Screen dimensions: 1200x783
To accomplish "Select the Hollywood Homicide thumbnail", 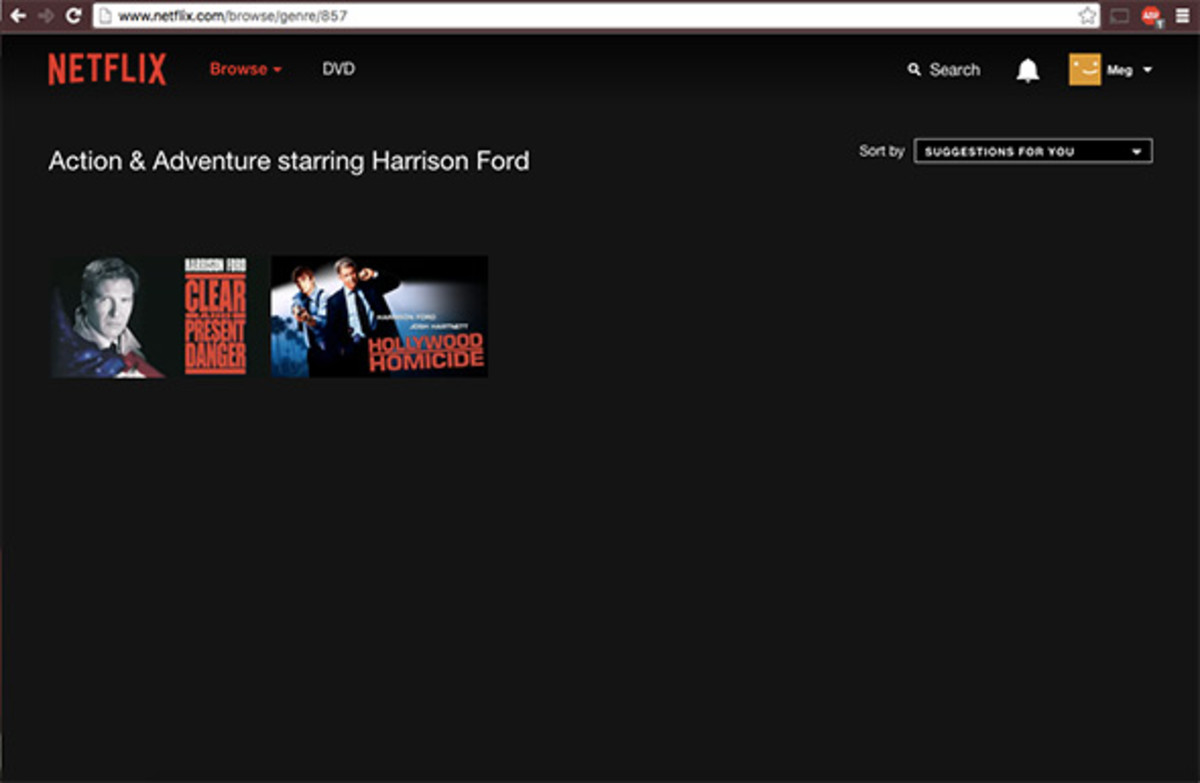I will pos(379,316).
